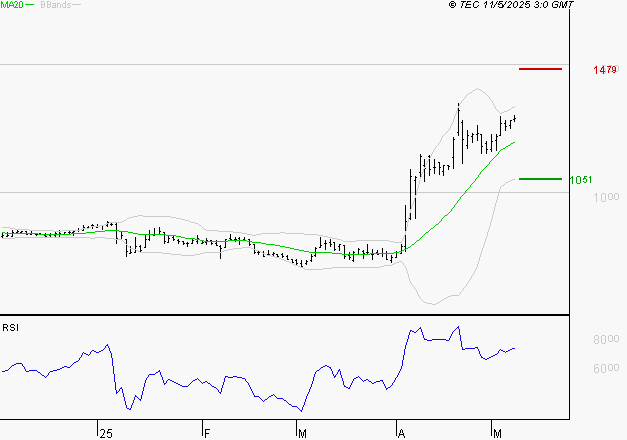This screenshot has height=440, width=627.
Task: Click the A month marker on time axis
Action: pos(401,434)
